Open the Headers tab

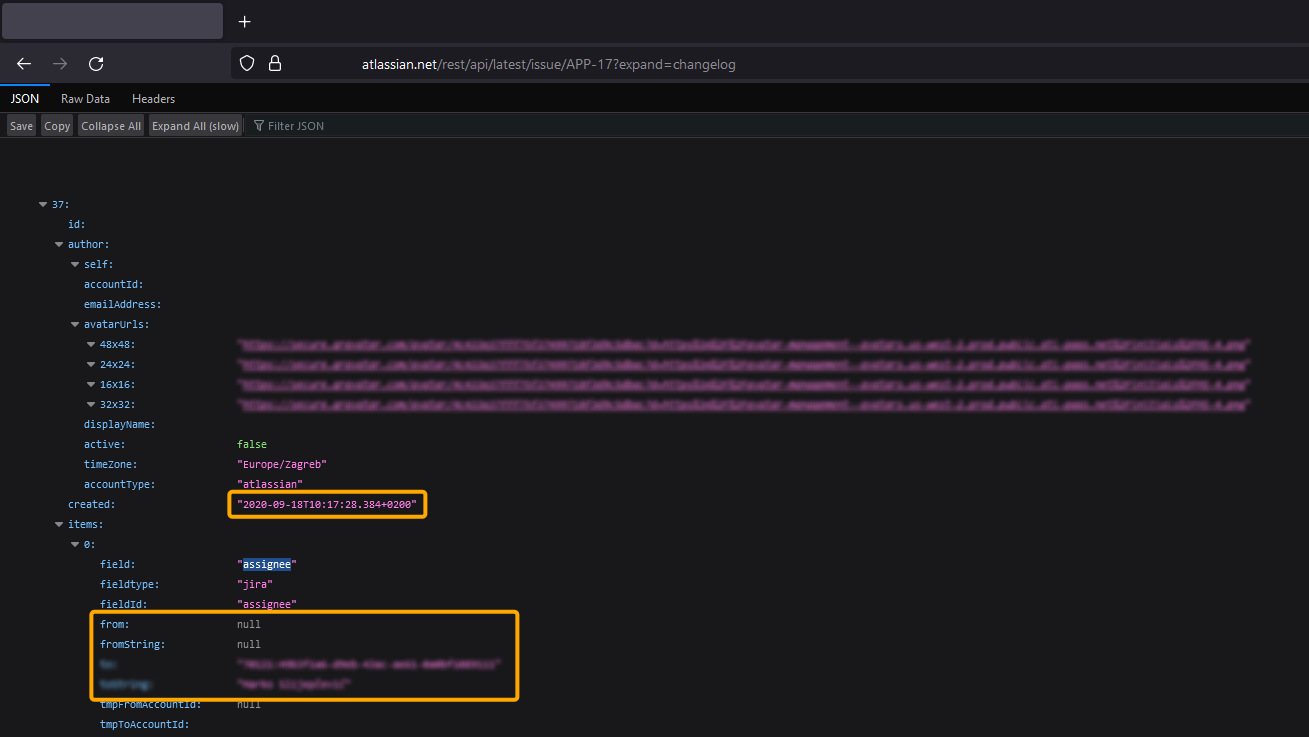(x=153, y=98)
